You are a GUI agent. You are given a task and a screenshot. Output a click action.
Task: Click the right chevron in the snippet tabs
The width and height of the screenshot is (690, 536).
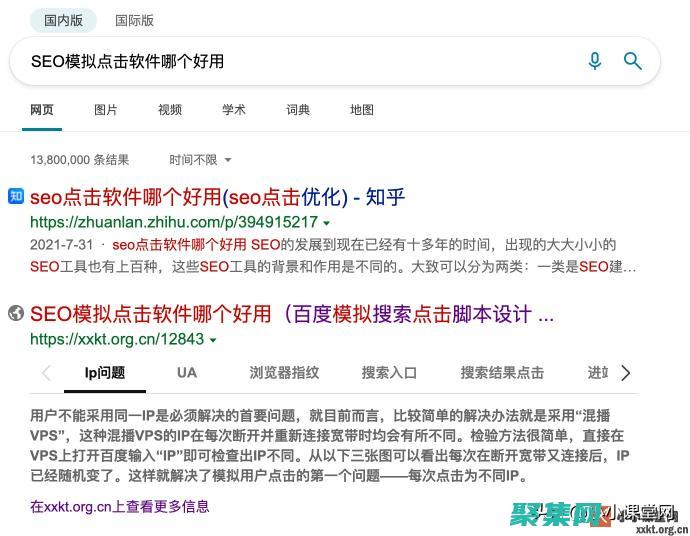click(625, 373)
